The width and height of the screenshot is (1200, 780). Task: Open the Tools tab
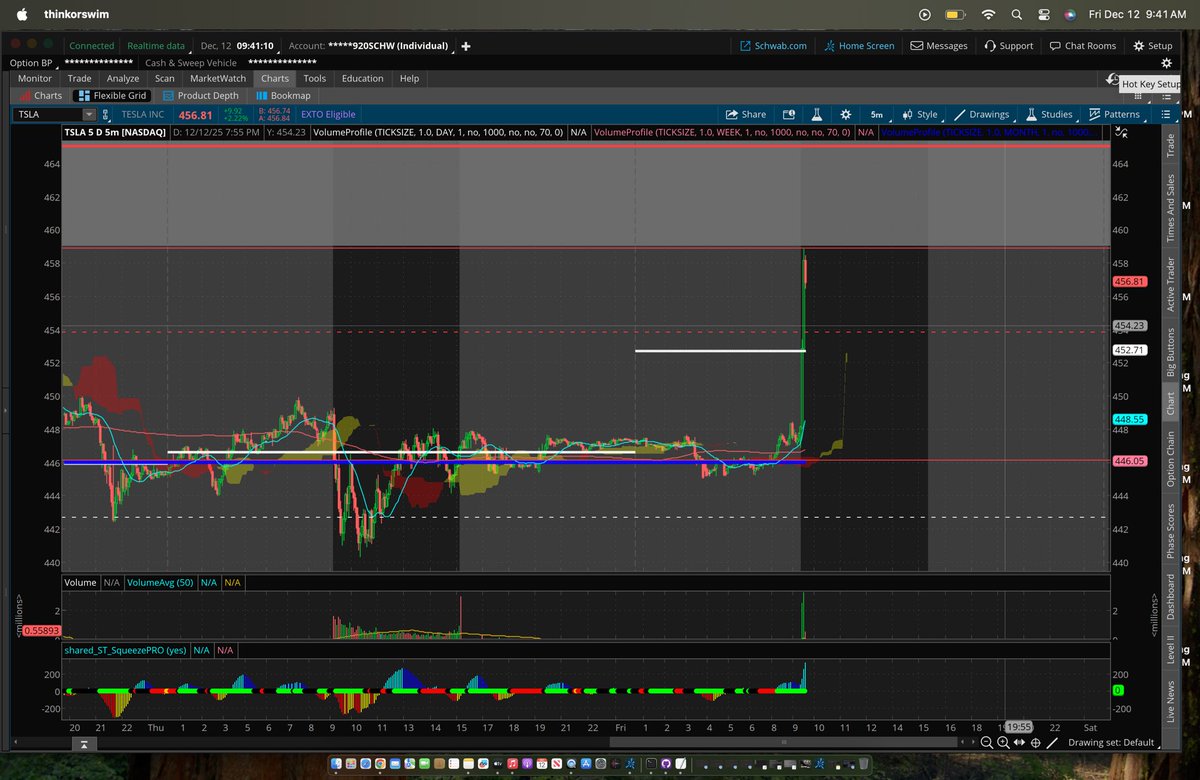tap(315, 78)
